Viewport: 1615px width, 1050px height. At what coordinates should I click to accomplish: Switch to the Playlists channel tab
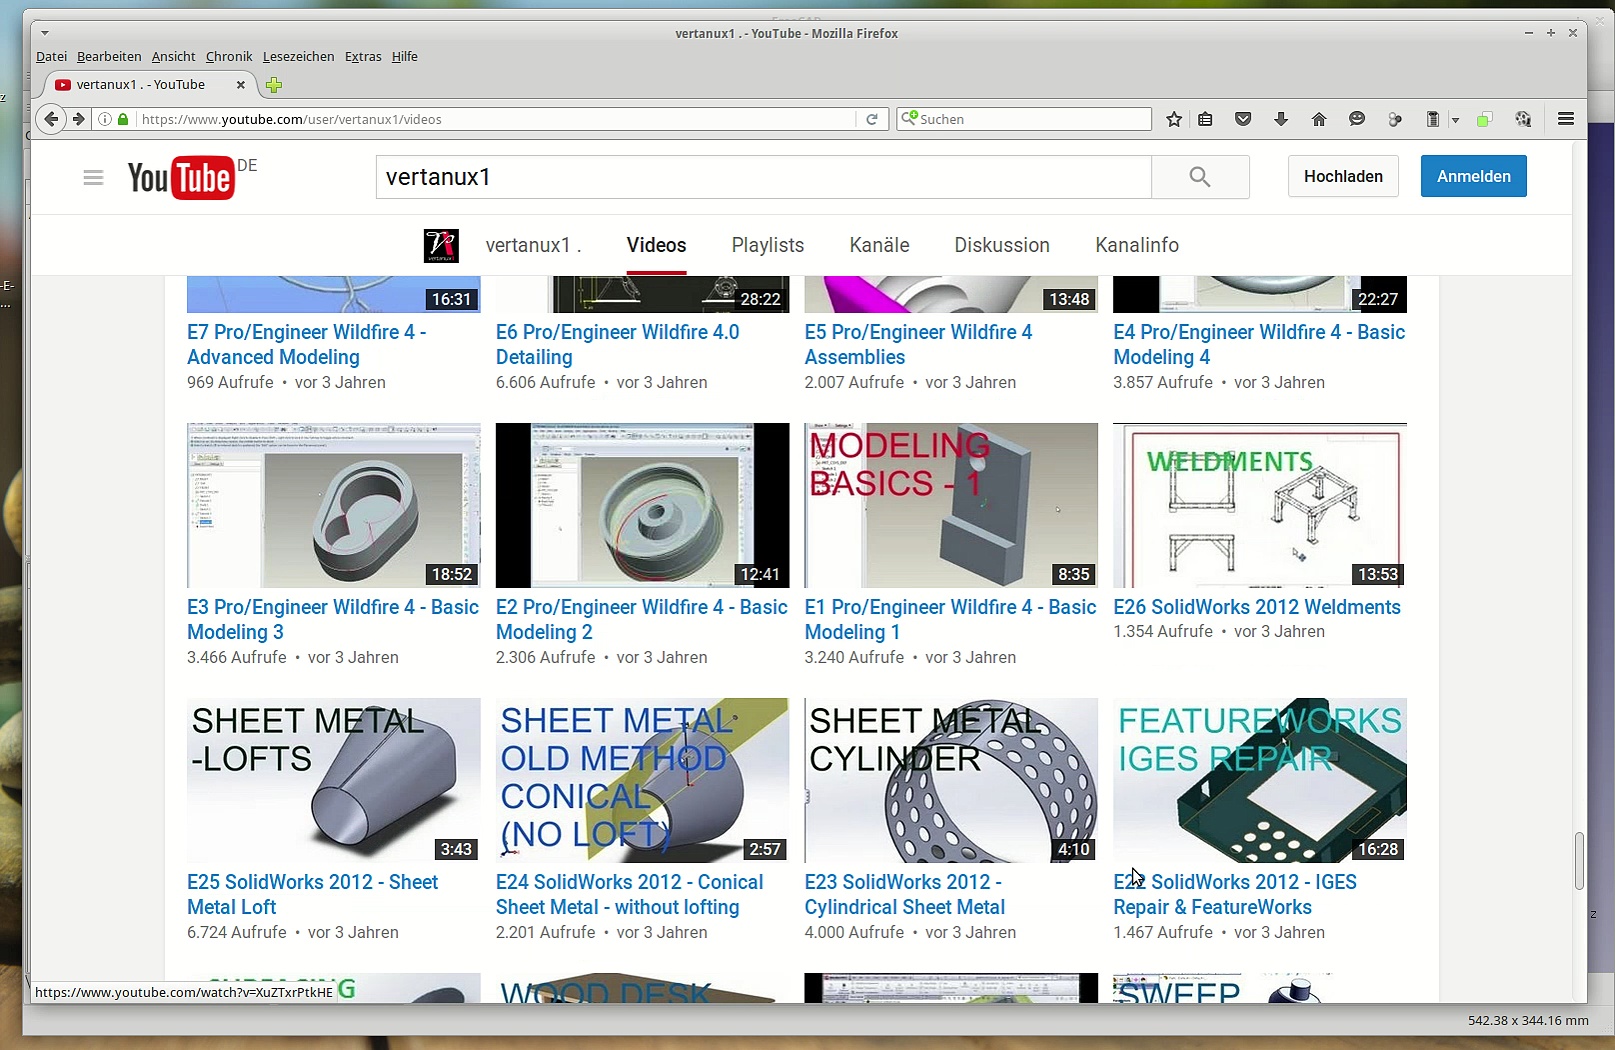(767, 245)
